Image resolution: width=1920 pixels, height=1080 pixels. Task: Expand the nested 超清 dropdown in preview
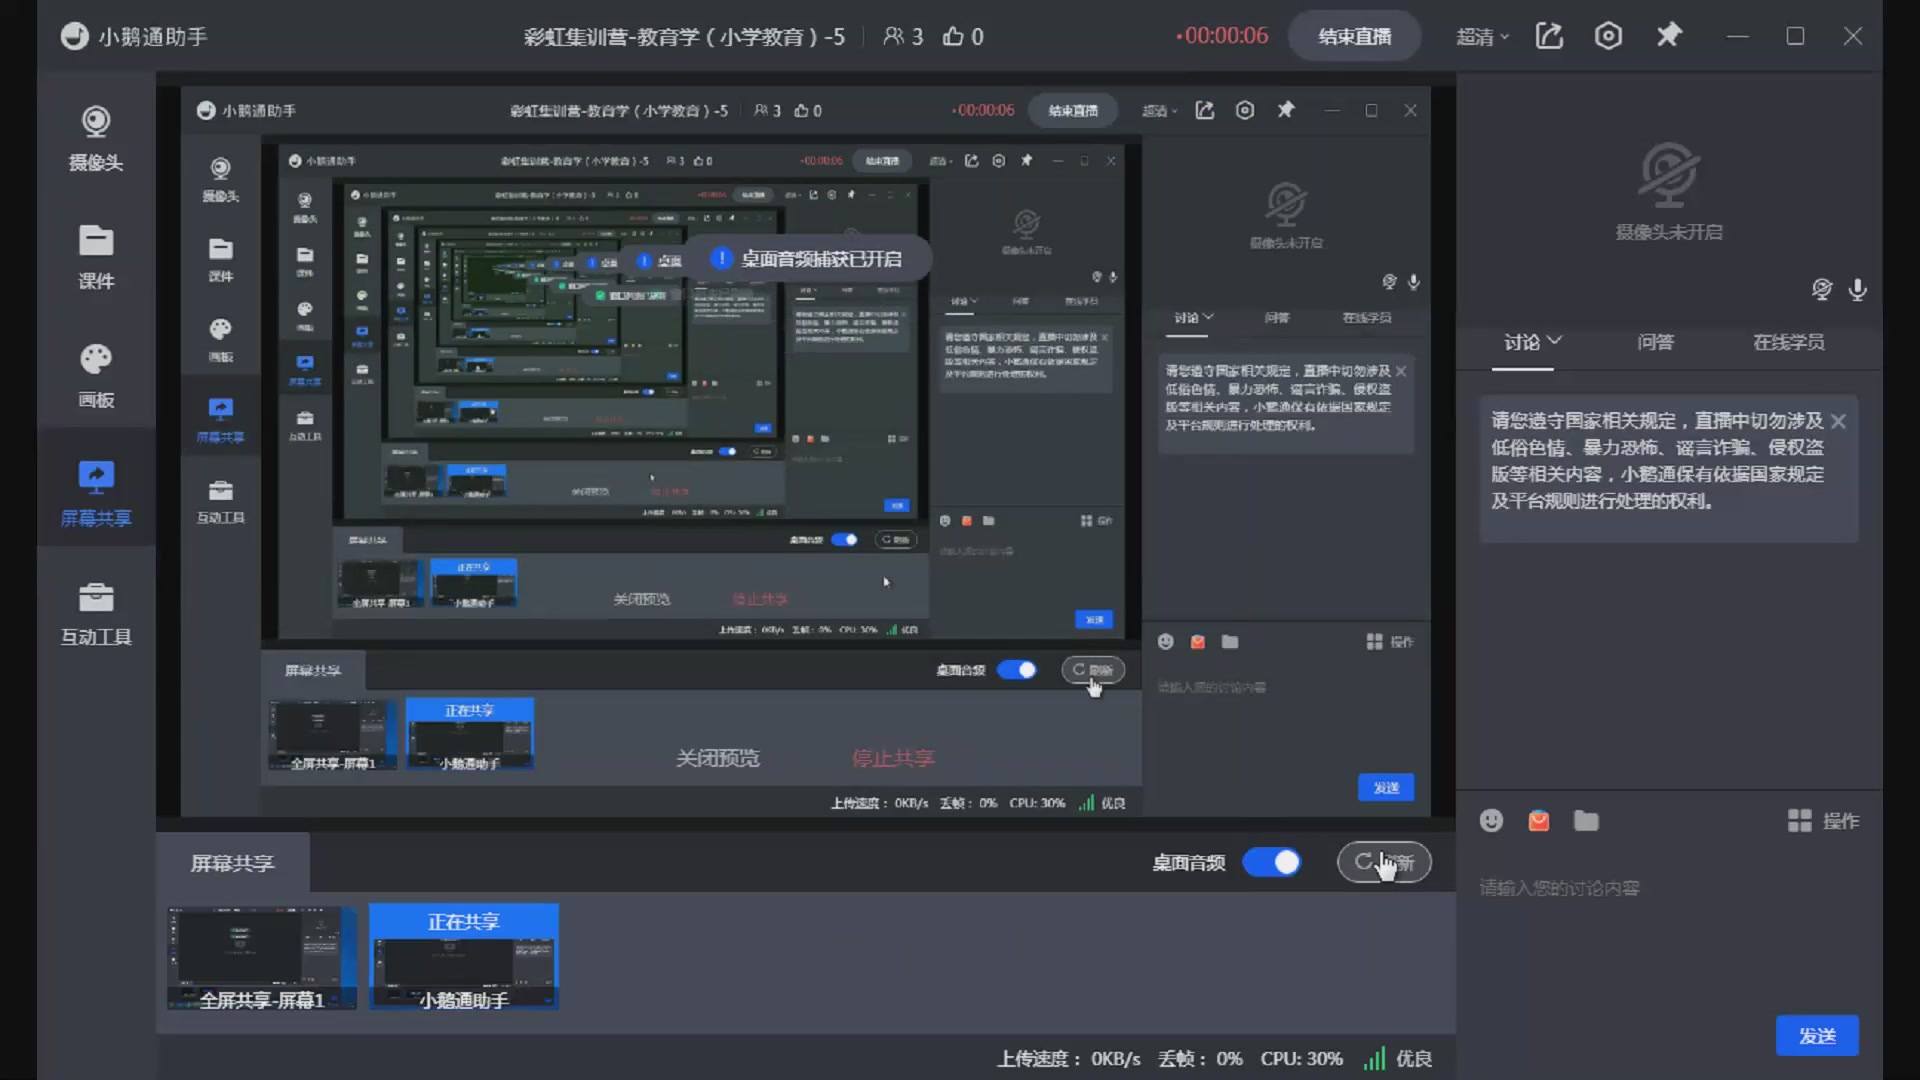pyautogui.click(x=1160, y=111)
